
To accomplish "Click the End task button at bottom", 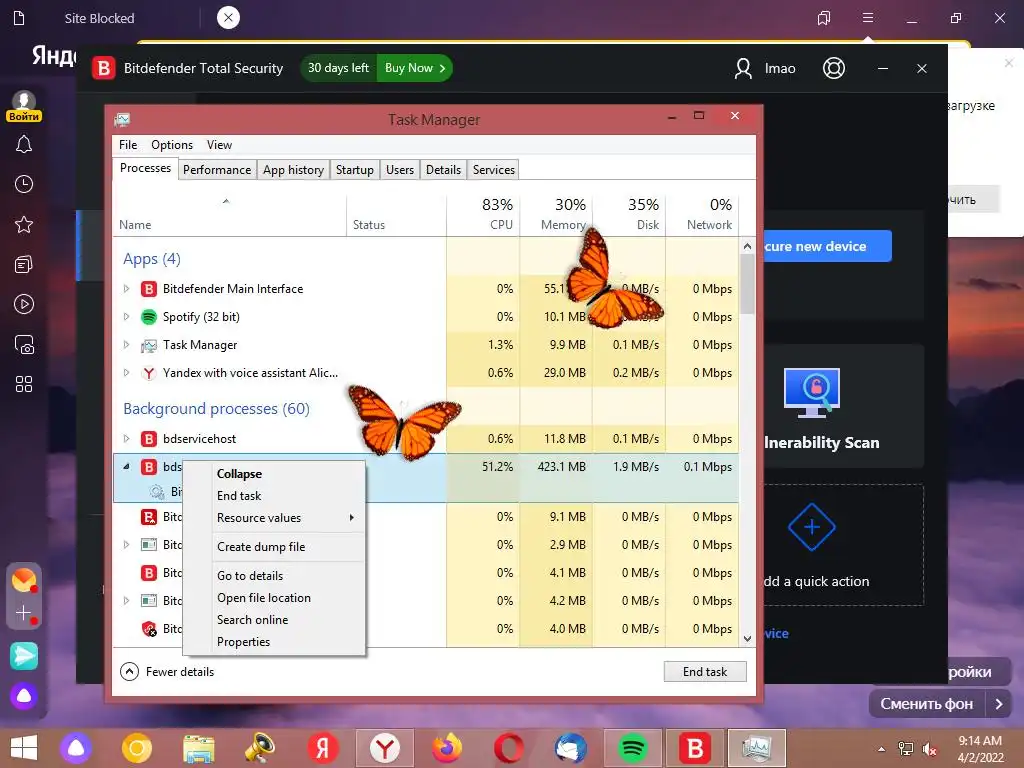I will point(705,671).
